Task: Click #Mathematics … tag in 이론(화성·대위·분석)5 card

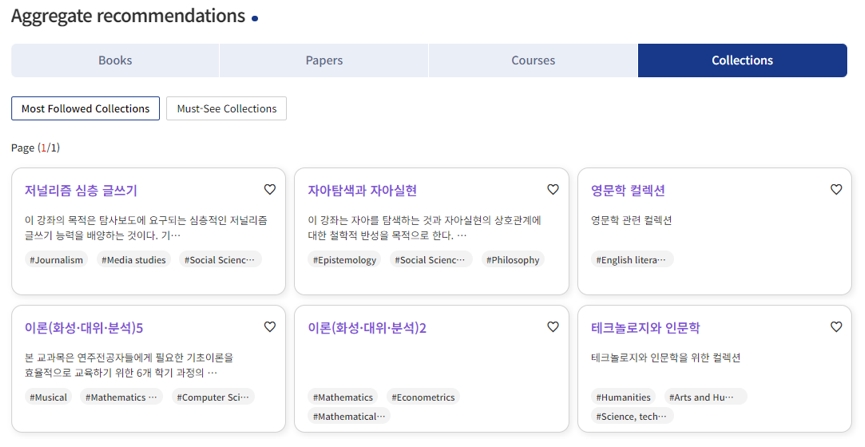Action: [121, 397]
